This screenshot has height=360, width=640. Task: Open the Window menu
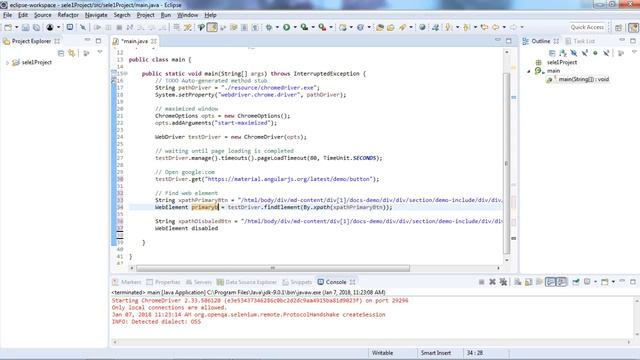click(x=187, y=15)
